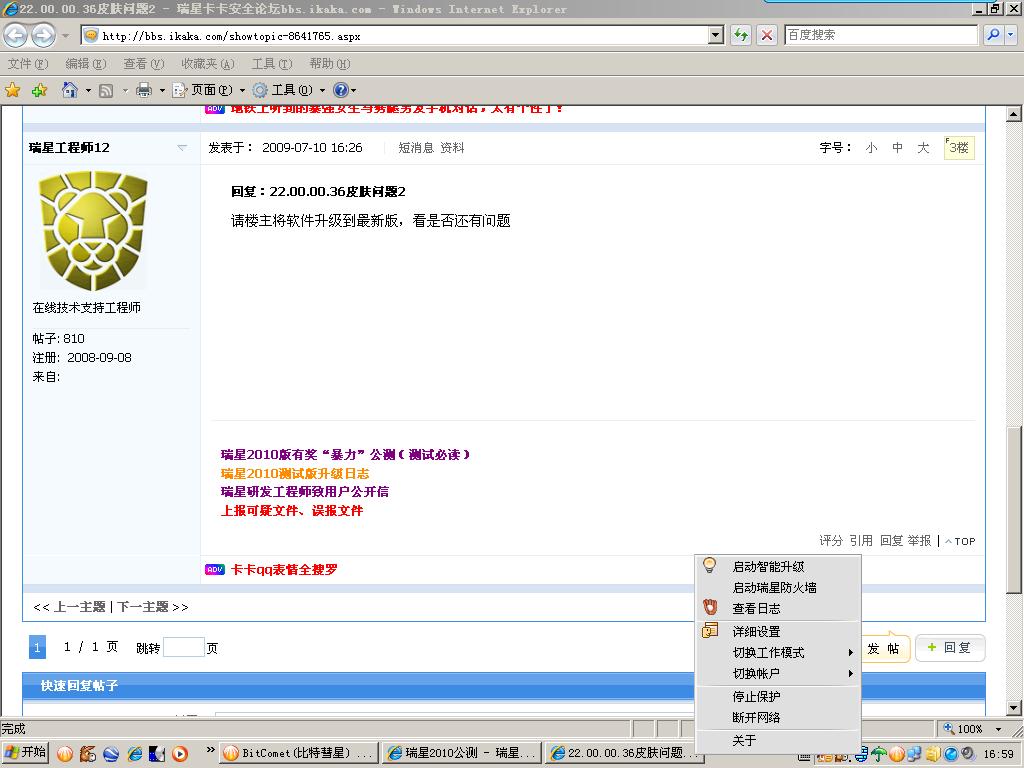Open the 工具(O) toolbar menu
The width and height of the screenshot is (1024, 768).
(x=289, y=90)
